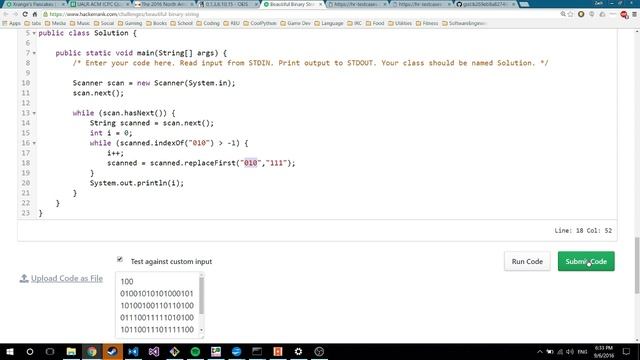Click the "System.out.println(i);" code line
The image size is (640, 360).
137,183
